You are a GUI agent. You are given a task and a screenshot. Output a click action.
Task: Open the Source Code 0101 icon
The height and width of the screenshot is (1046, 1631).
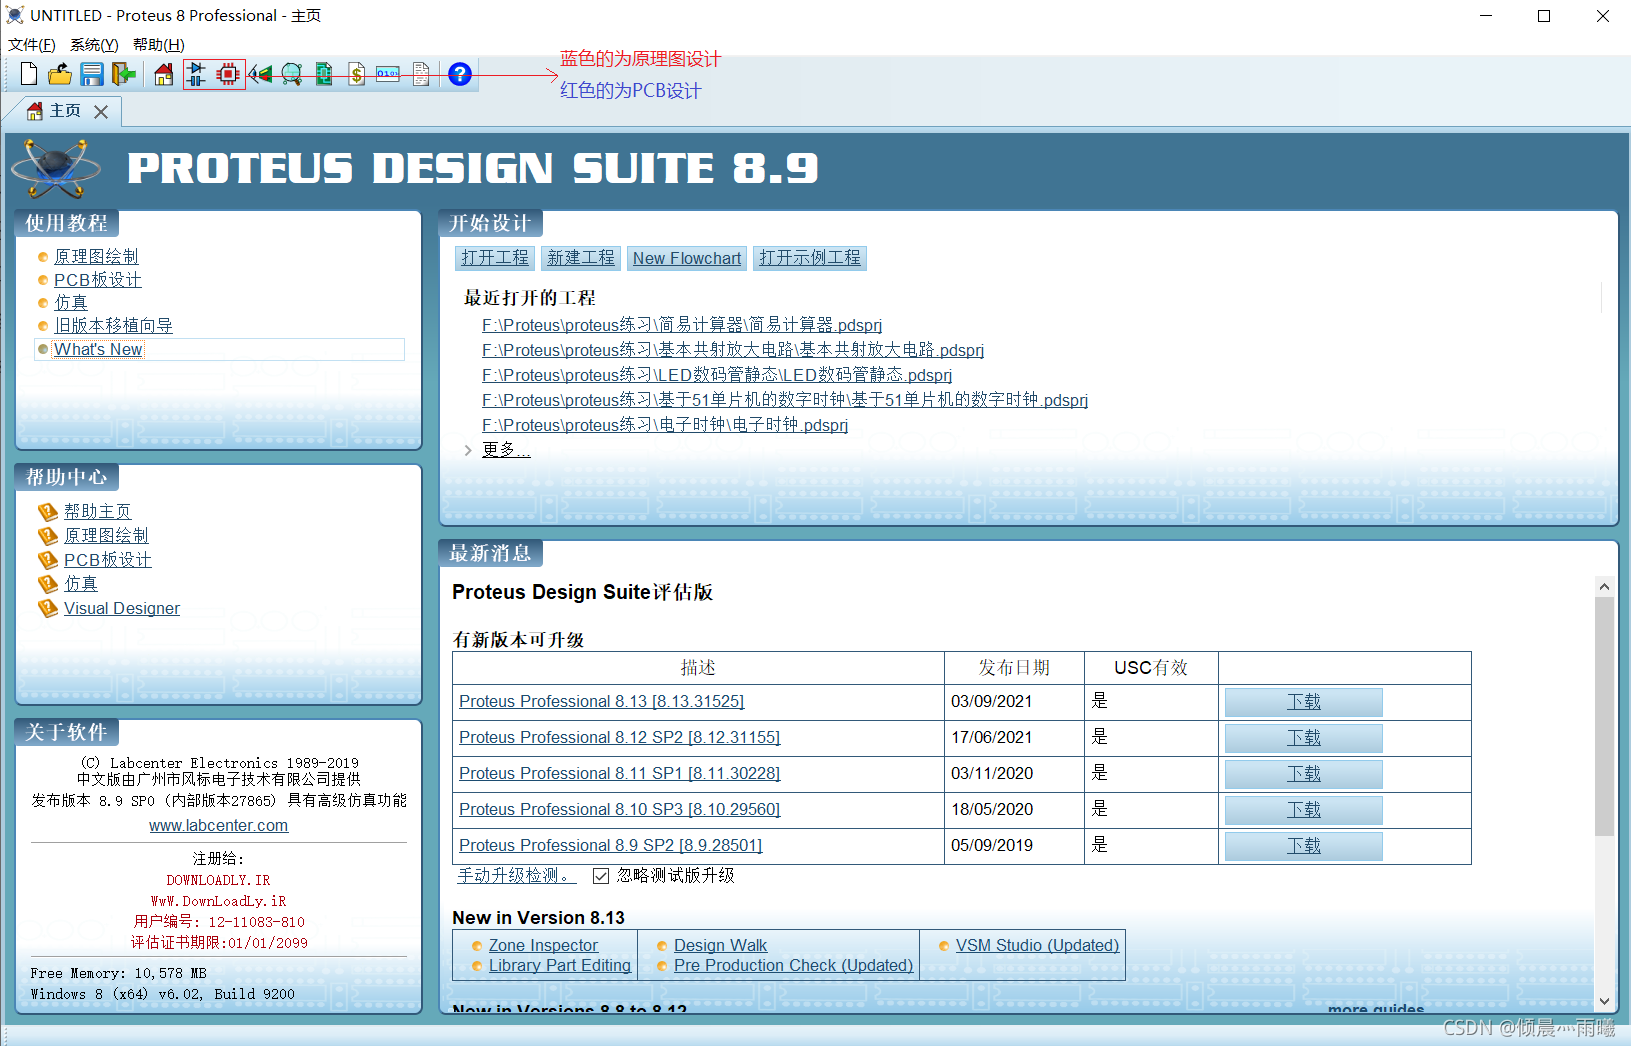click(388, 74)
